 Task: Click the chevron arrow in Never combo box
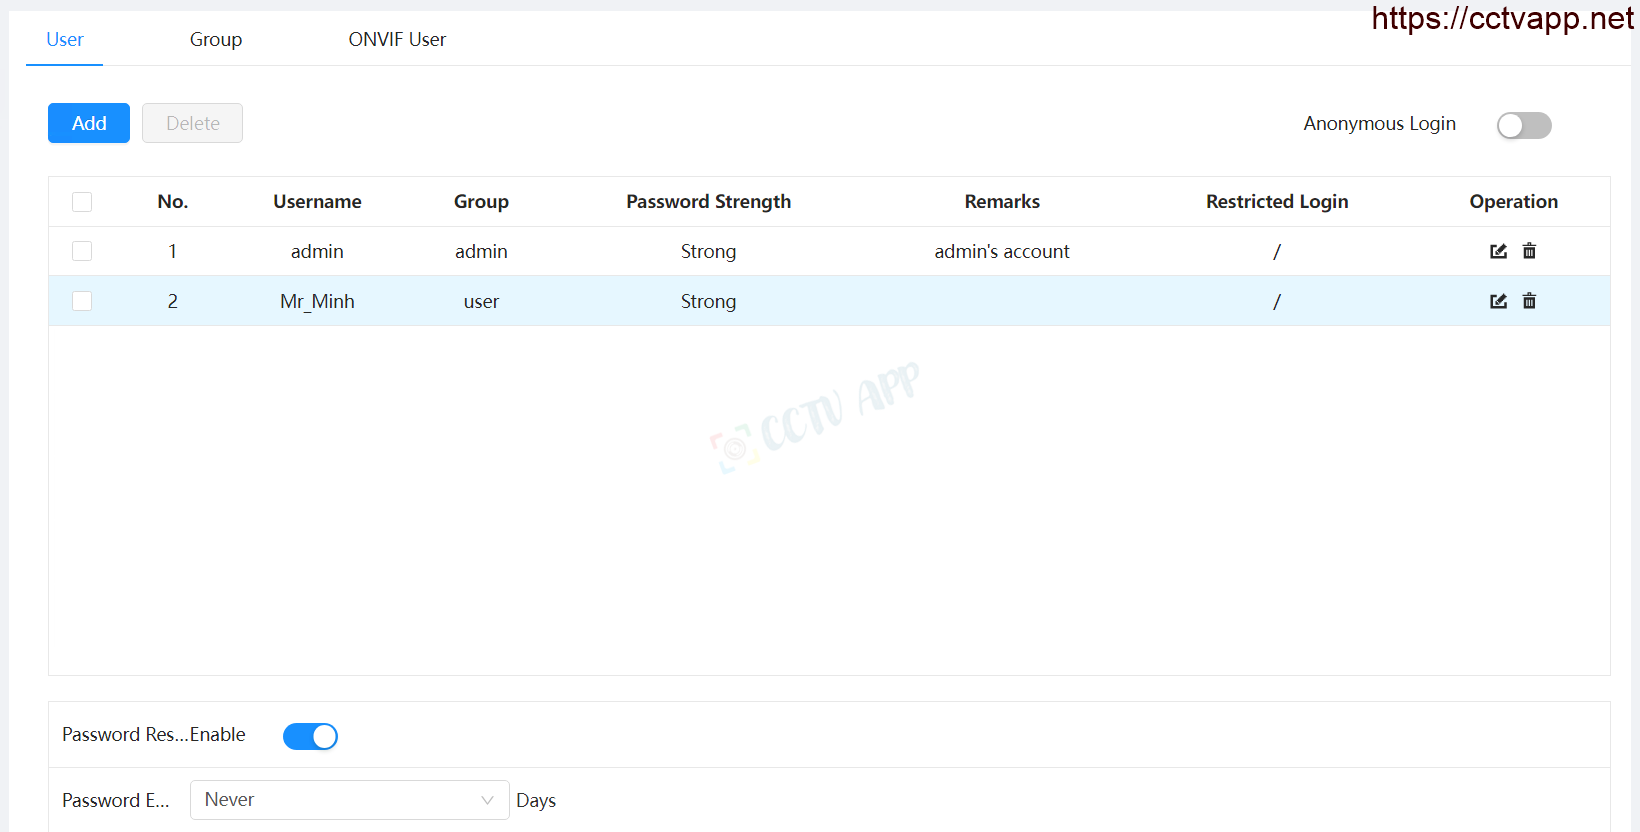487,800
